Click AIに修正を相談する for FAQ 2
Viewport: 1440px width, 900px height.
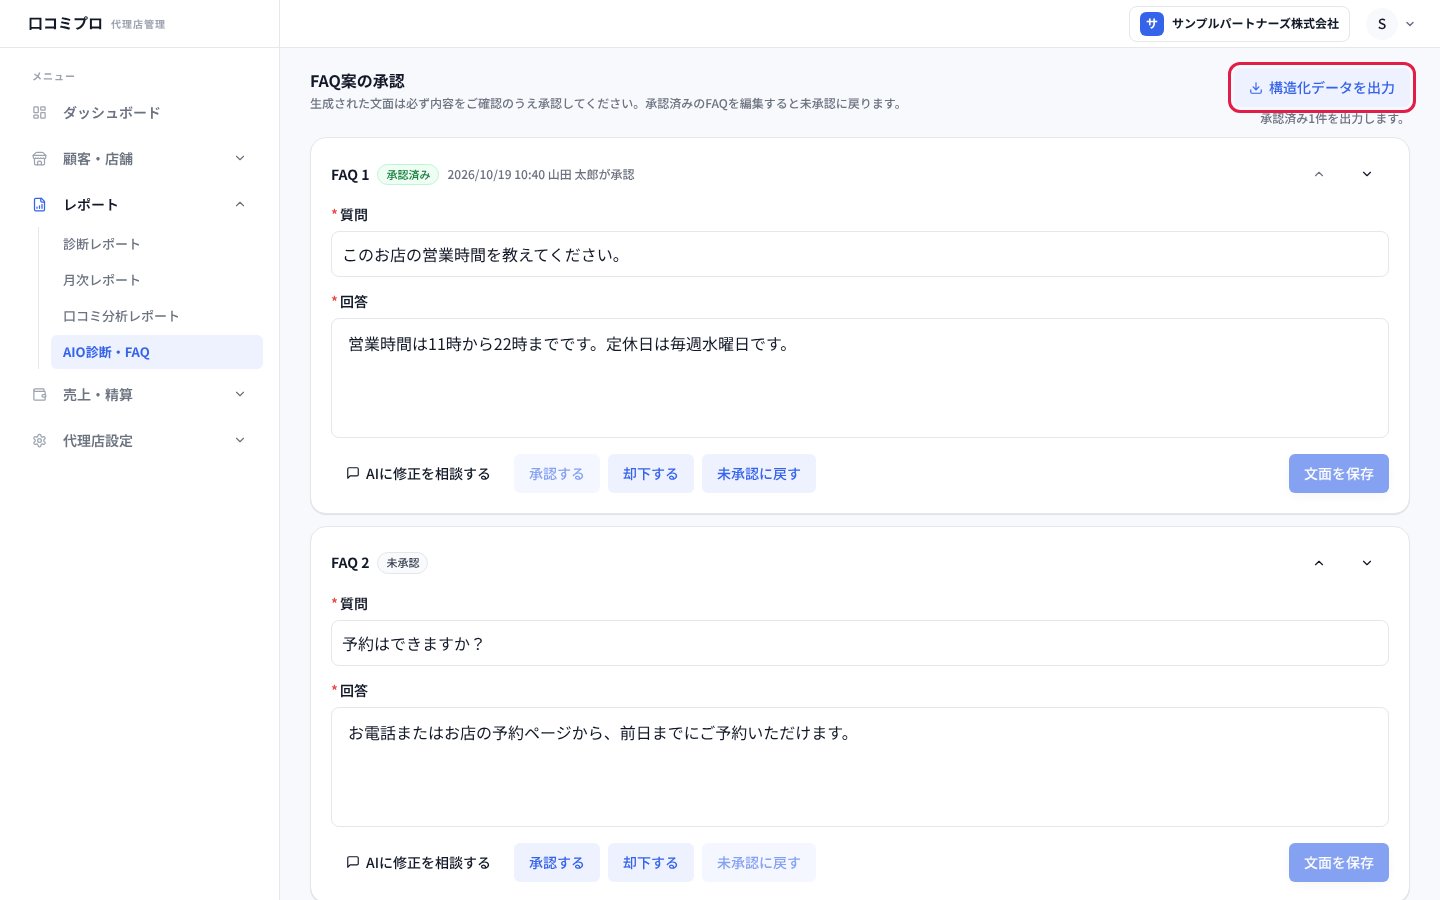click(x=418, y=863)
